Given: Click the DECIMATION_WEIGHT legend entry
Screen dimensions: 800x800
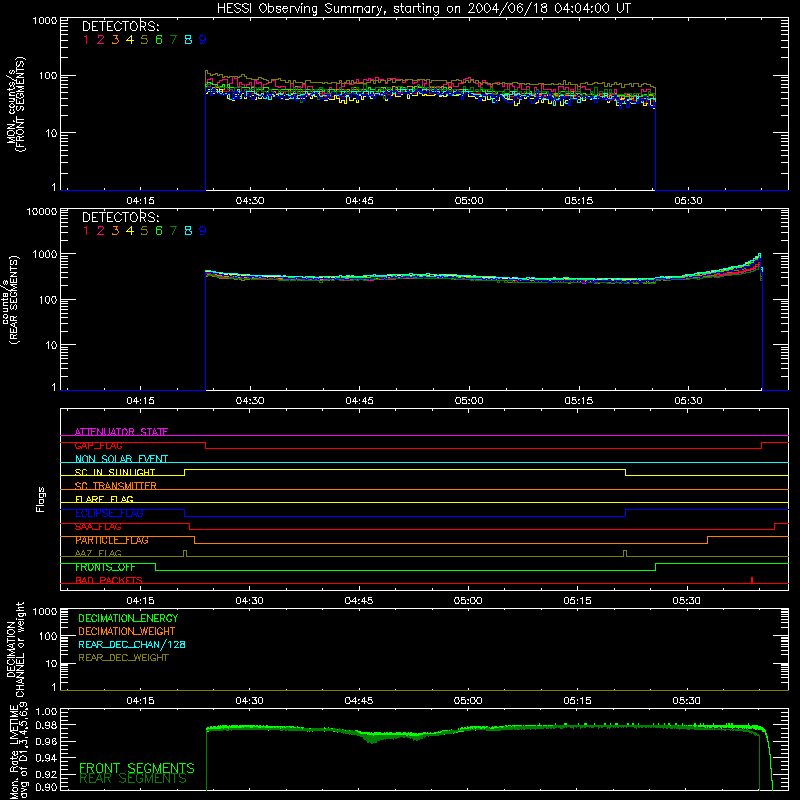Looking at the screenshot, I should (127, 631).
